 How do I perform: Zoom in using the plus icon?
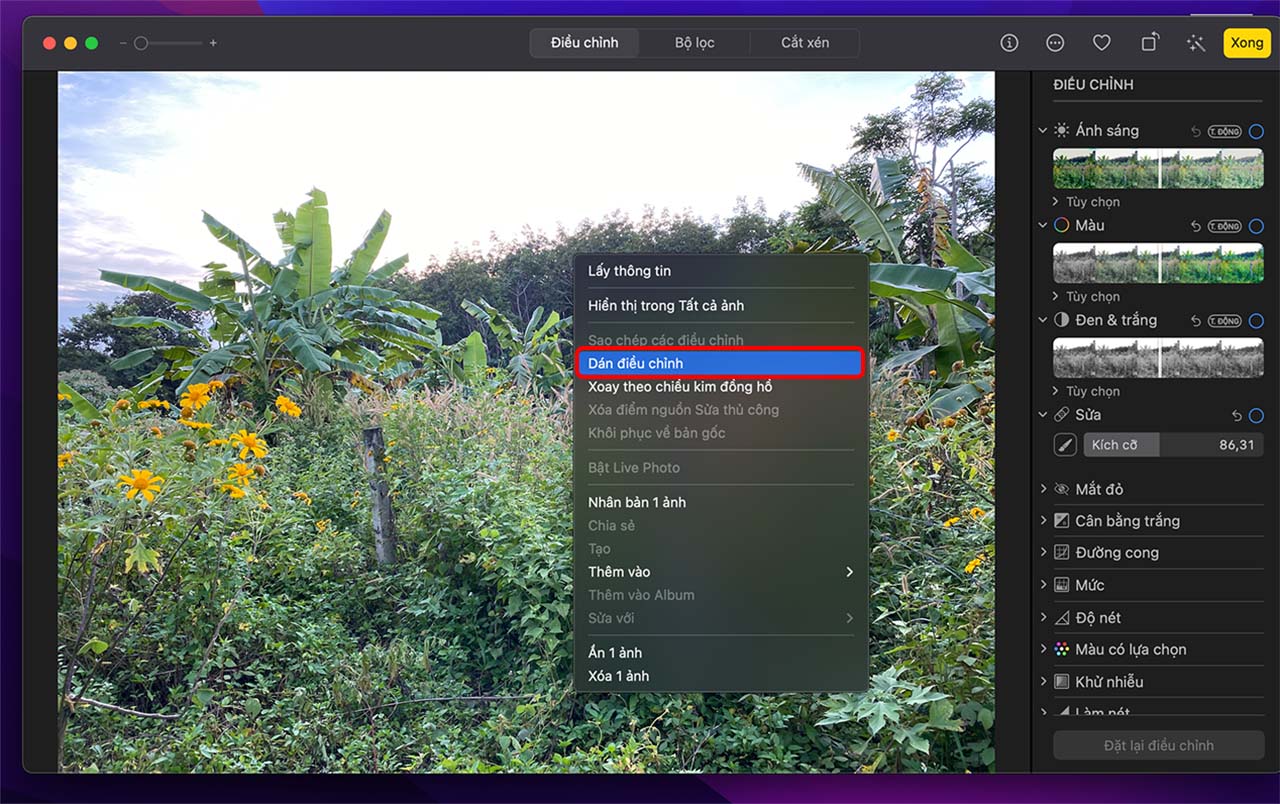(x=213, y=43)
